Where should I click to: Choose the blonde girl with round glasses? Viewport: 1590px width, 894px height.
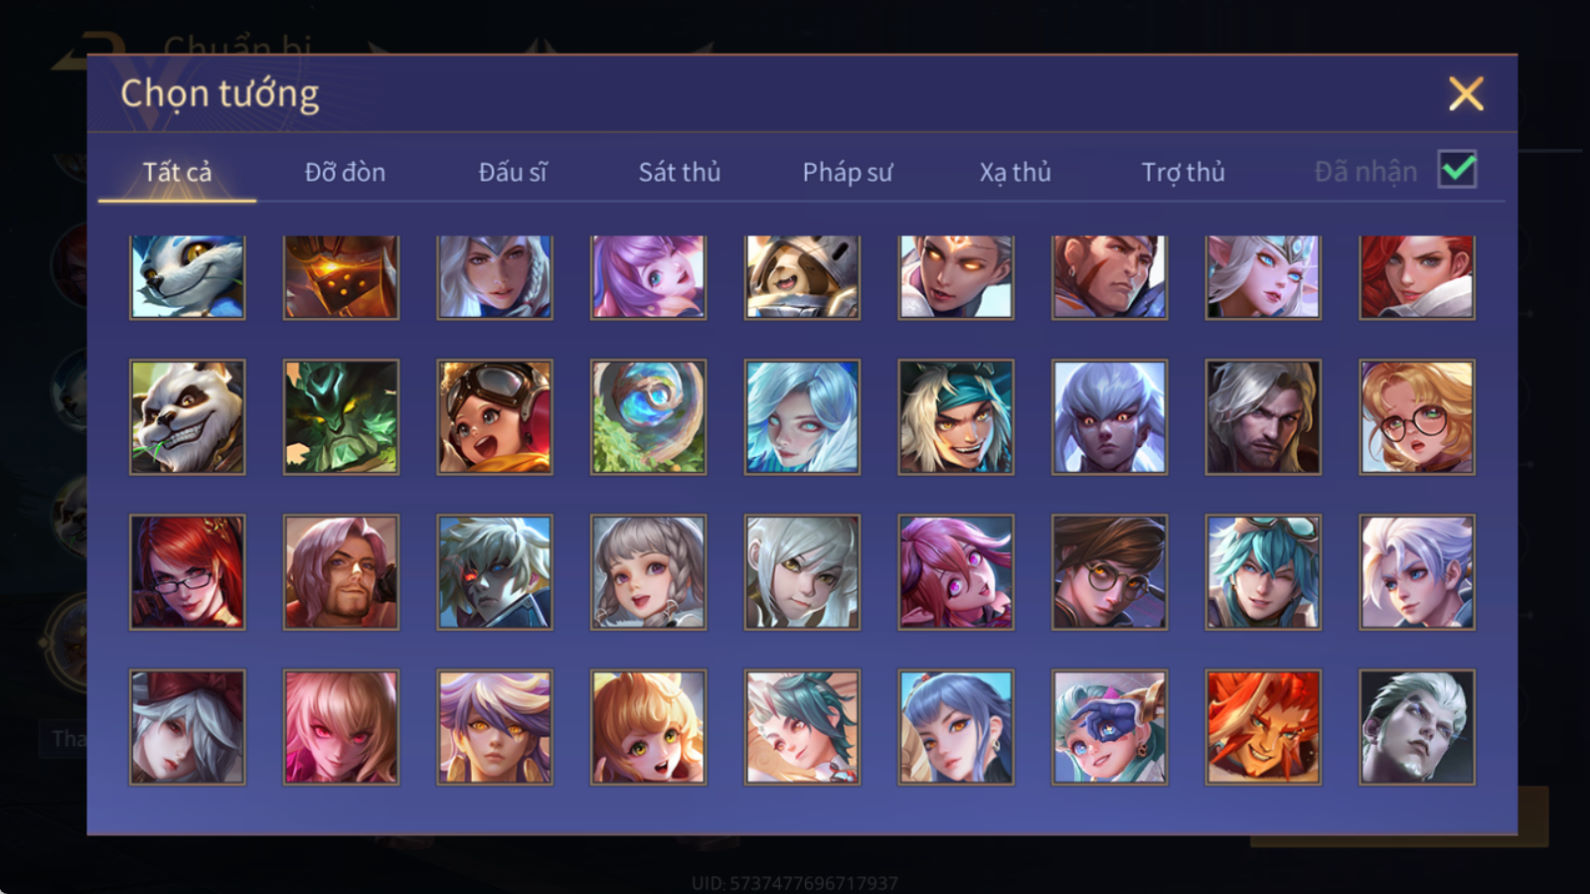click(x=1417, y=417)
